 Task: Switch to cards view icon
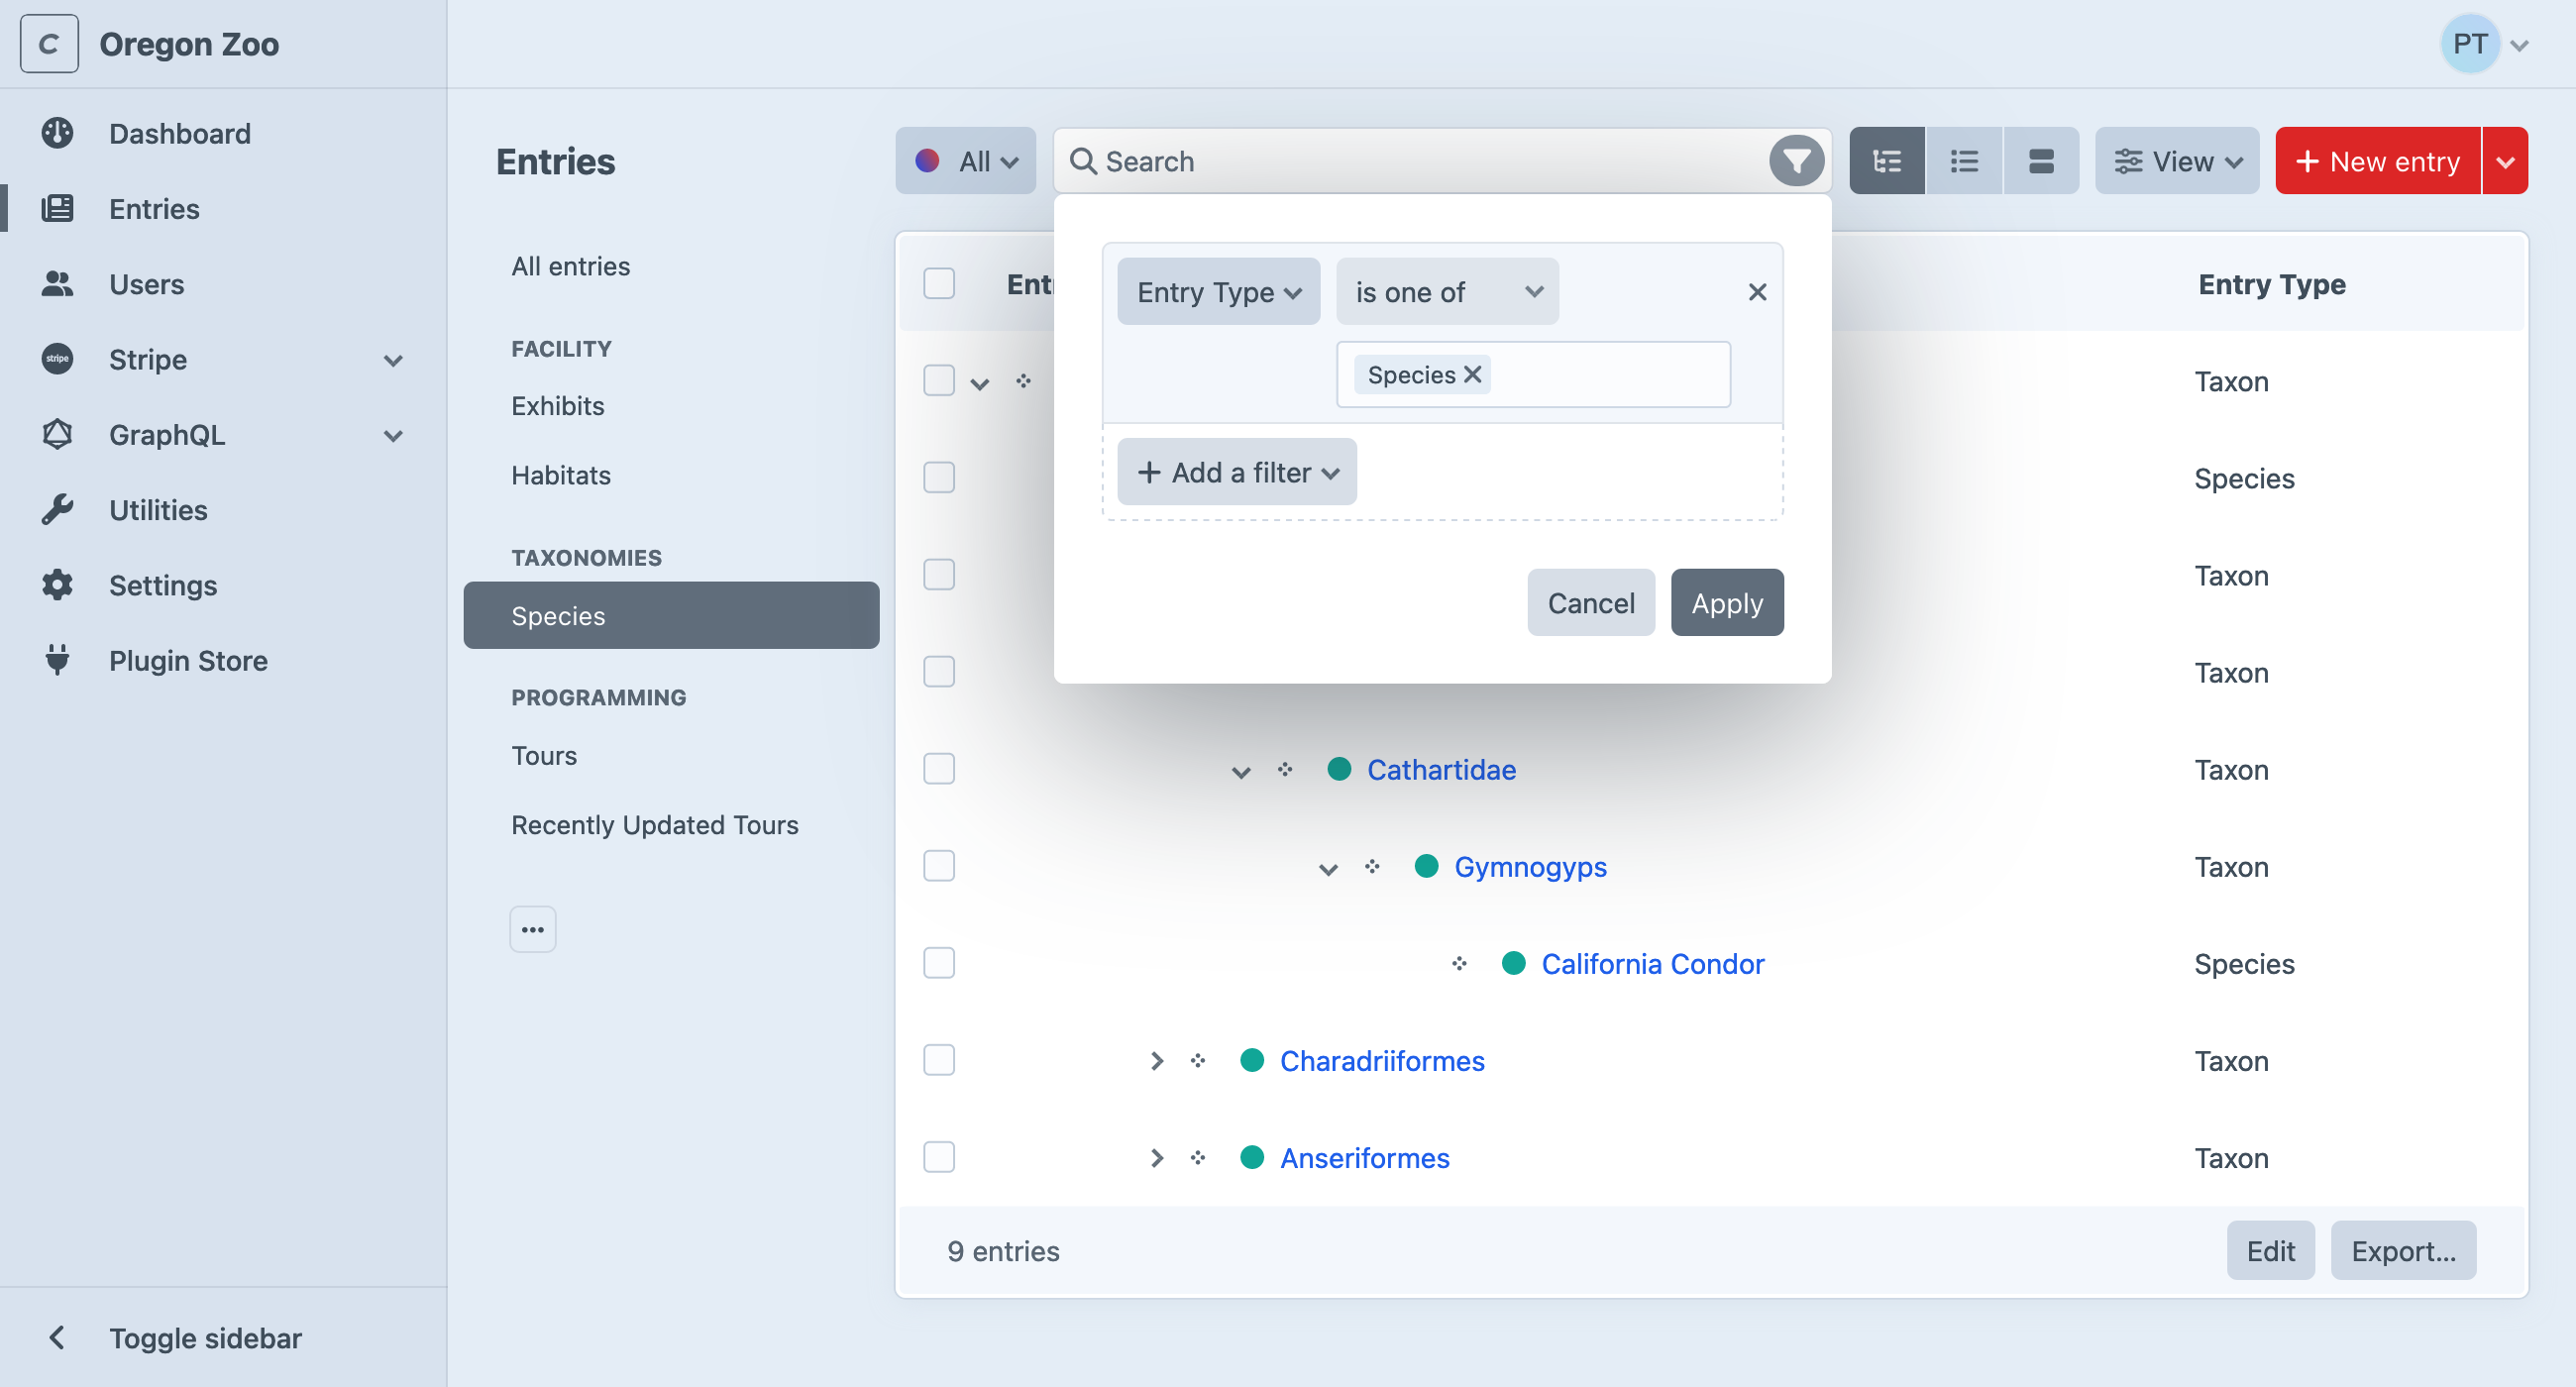(2040, 161)
